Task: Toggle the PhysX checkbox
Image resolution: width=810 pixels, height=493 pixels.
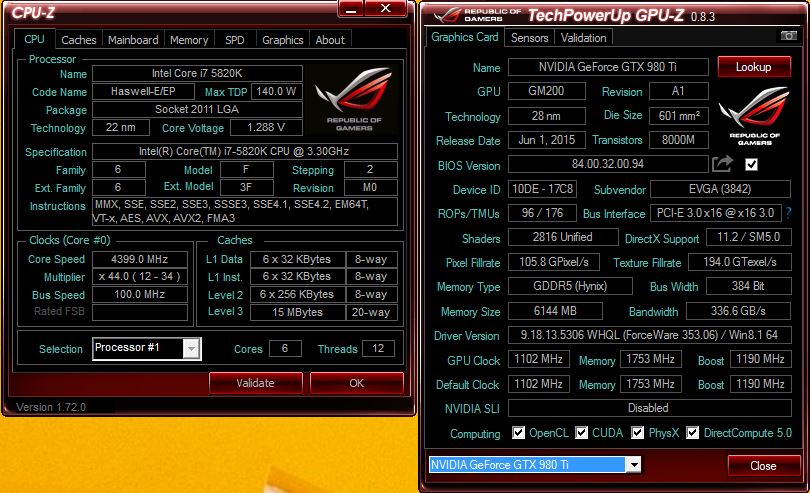Action: (x=637, y=433)
